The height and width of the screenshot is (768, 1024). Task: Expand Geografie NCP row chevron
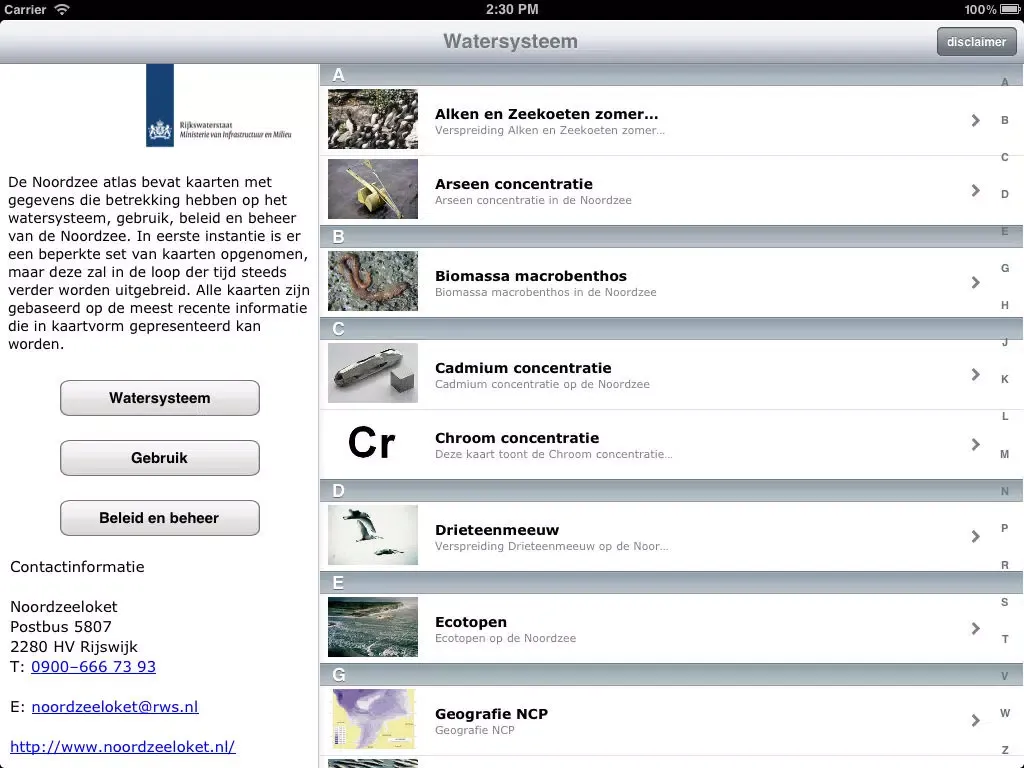[975, 720]
